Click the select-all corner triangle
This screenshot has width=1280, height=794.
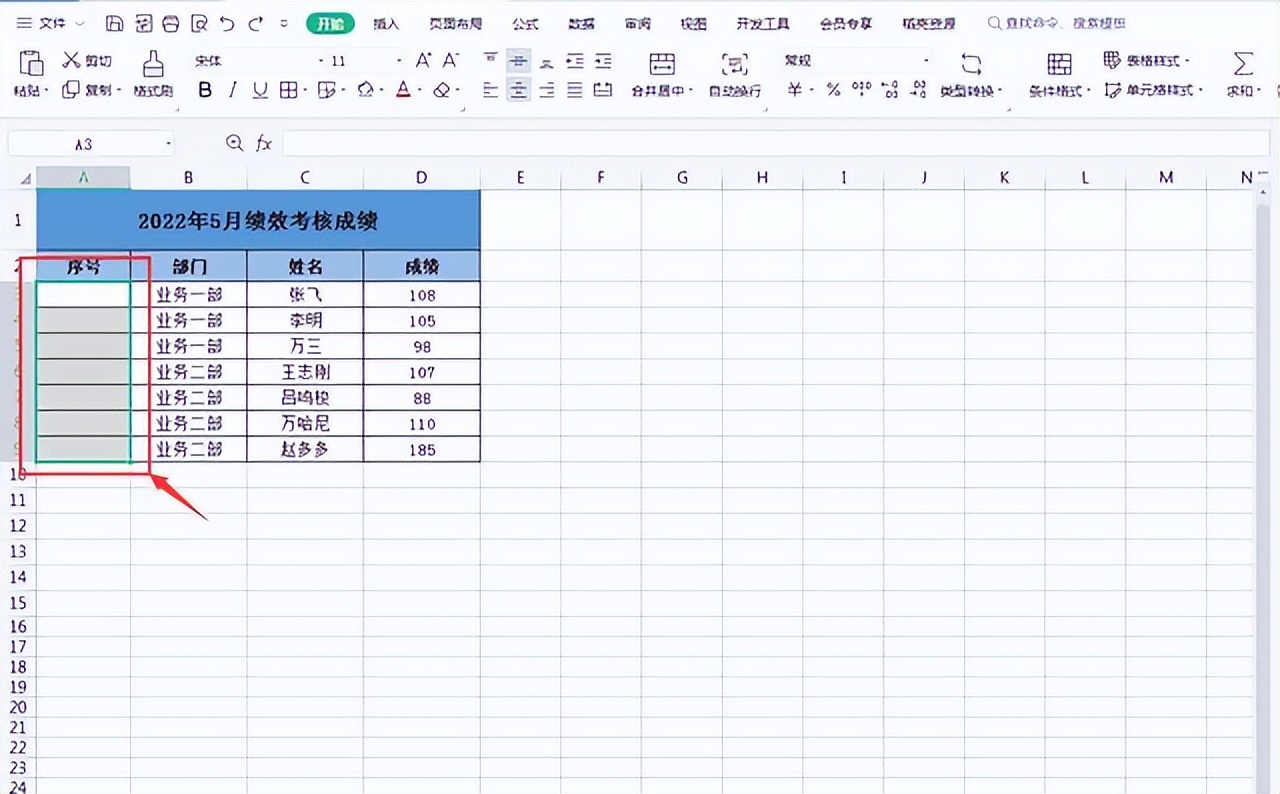[25, 179]
